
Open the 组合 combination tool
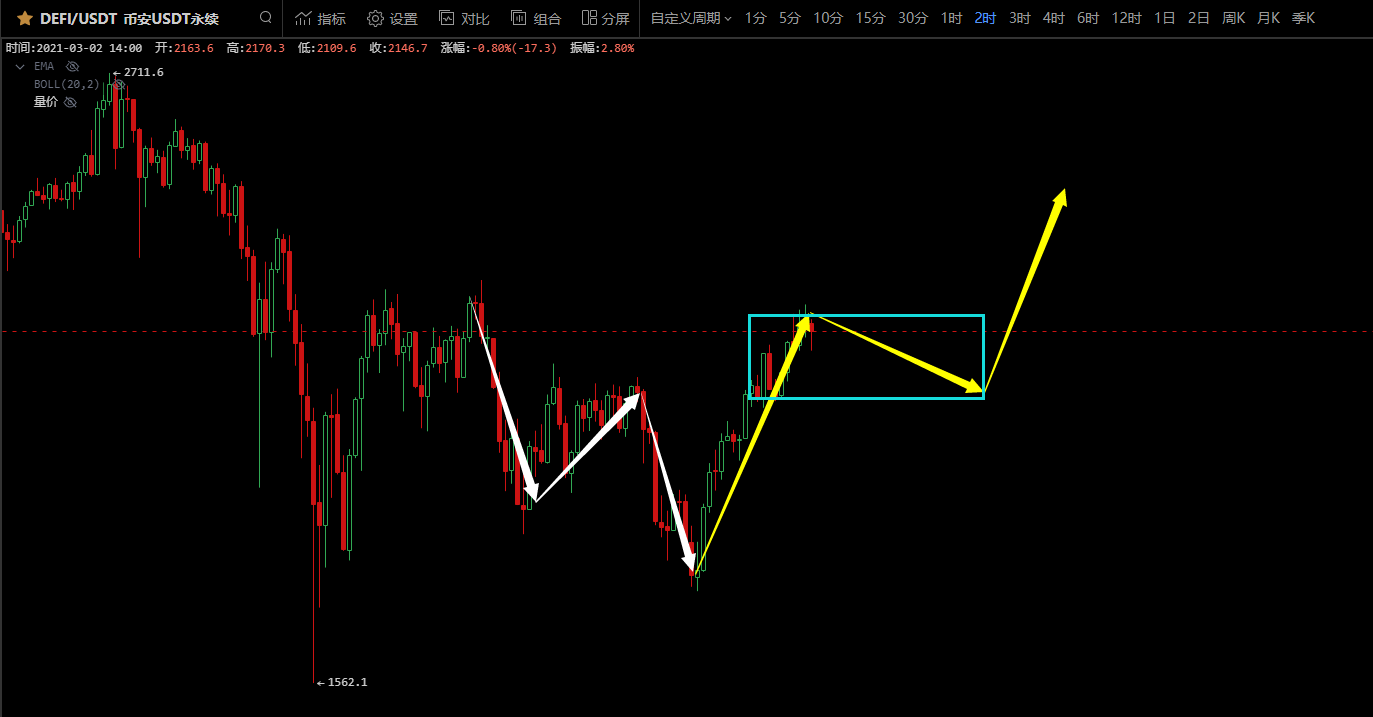pyautogui.click(x=536, y=18)
